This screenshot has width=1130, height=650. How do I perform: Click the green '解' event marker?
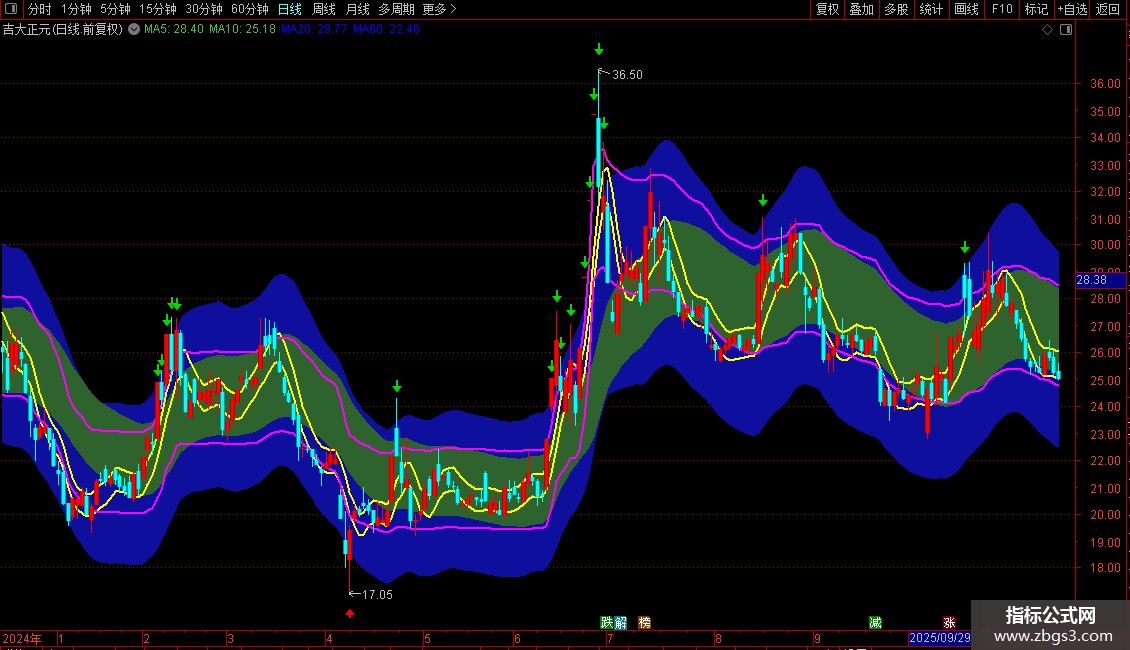point(620,622)
